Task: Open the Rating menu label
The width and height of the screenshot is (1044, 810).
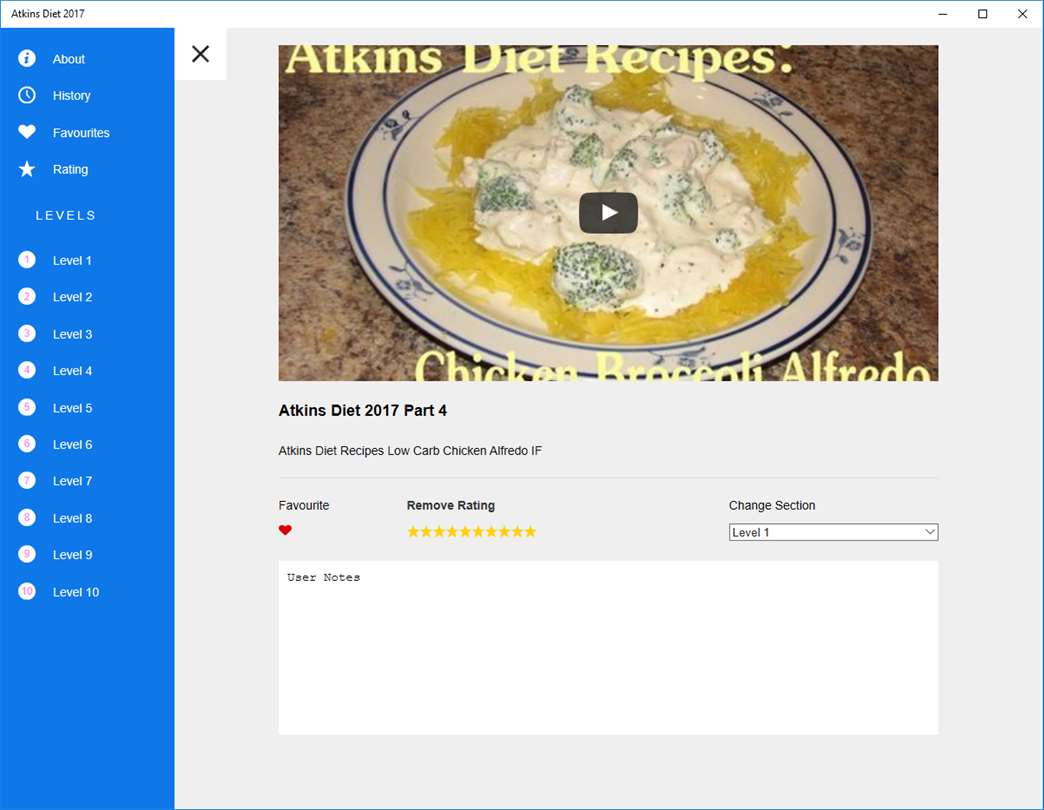Action: pyautogui.click(x=71, y=170)
